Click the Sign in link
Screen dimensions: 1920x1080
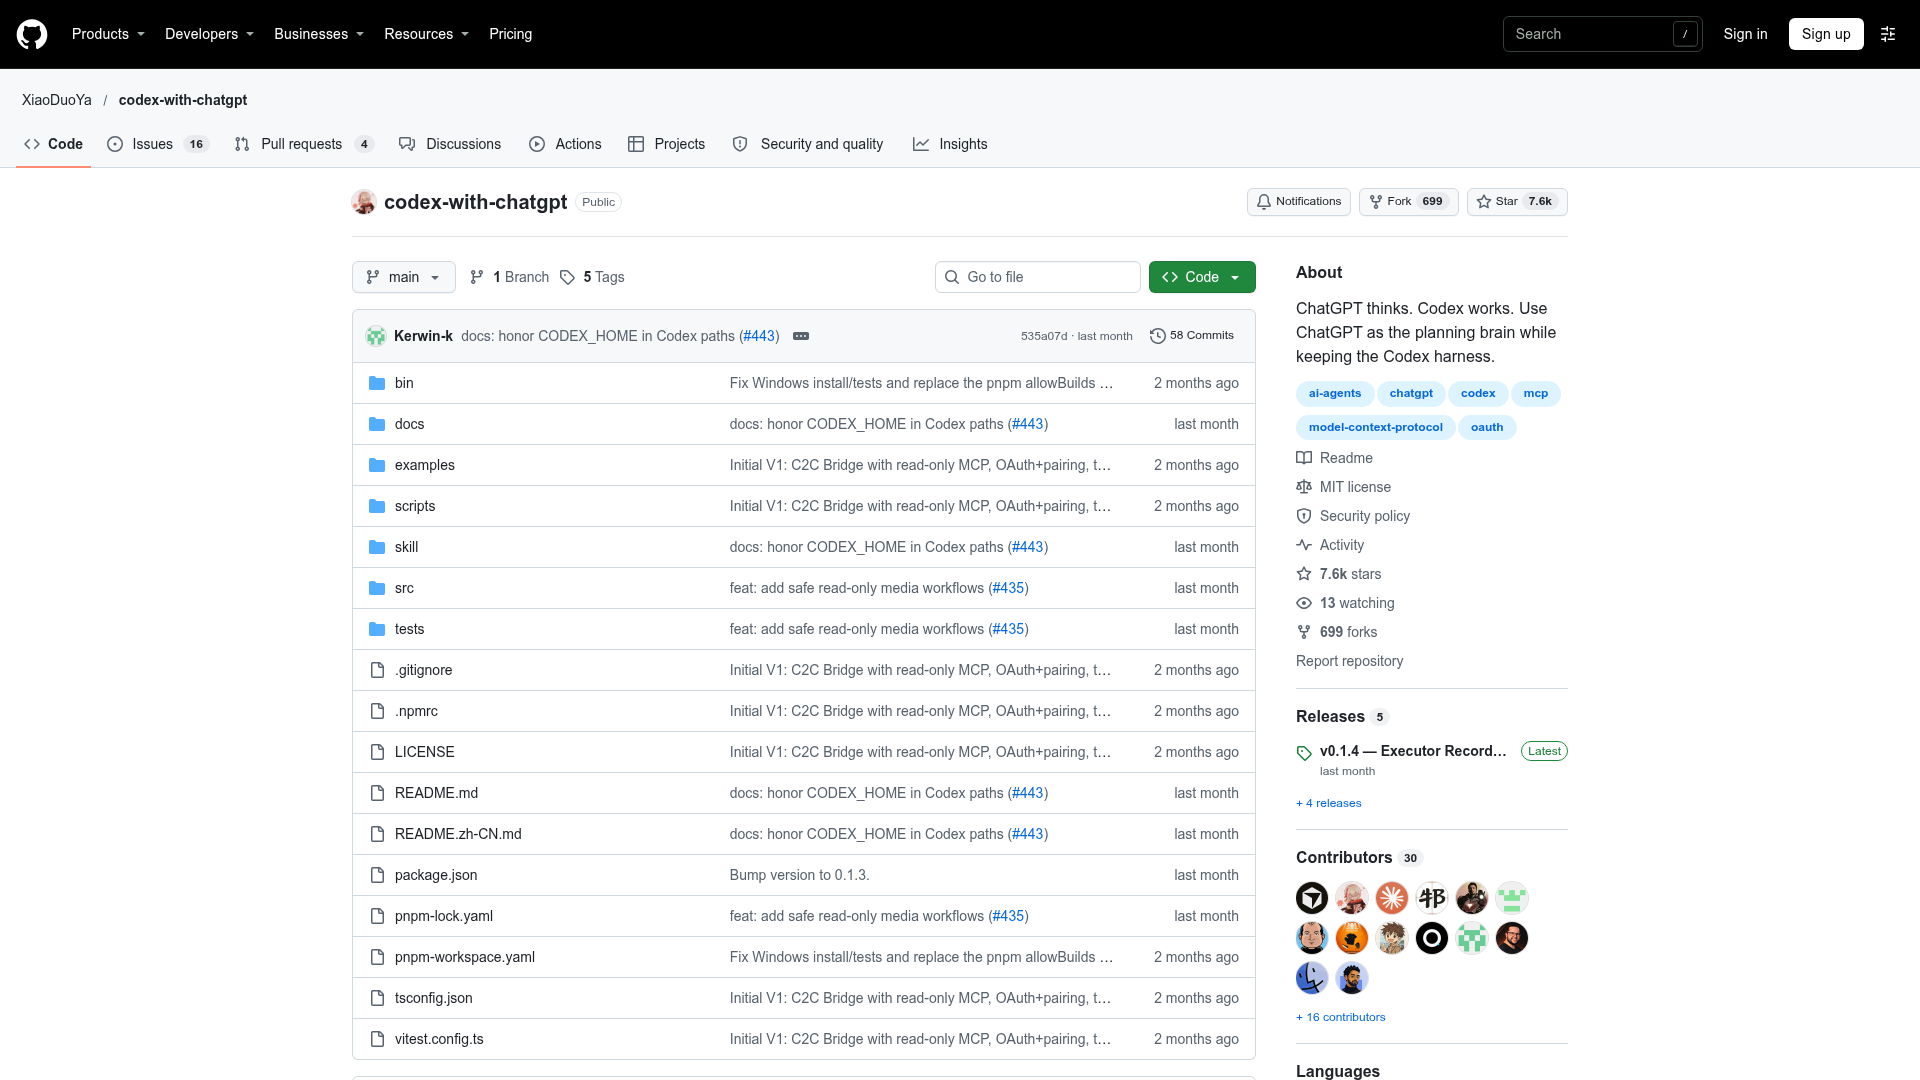click(1745, 34)
